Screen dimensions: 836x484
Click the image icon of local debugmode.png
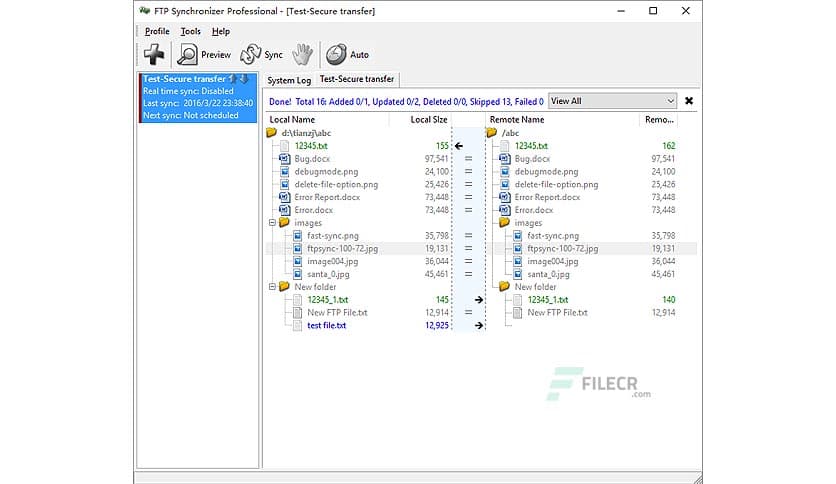coord(284,171)
